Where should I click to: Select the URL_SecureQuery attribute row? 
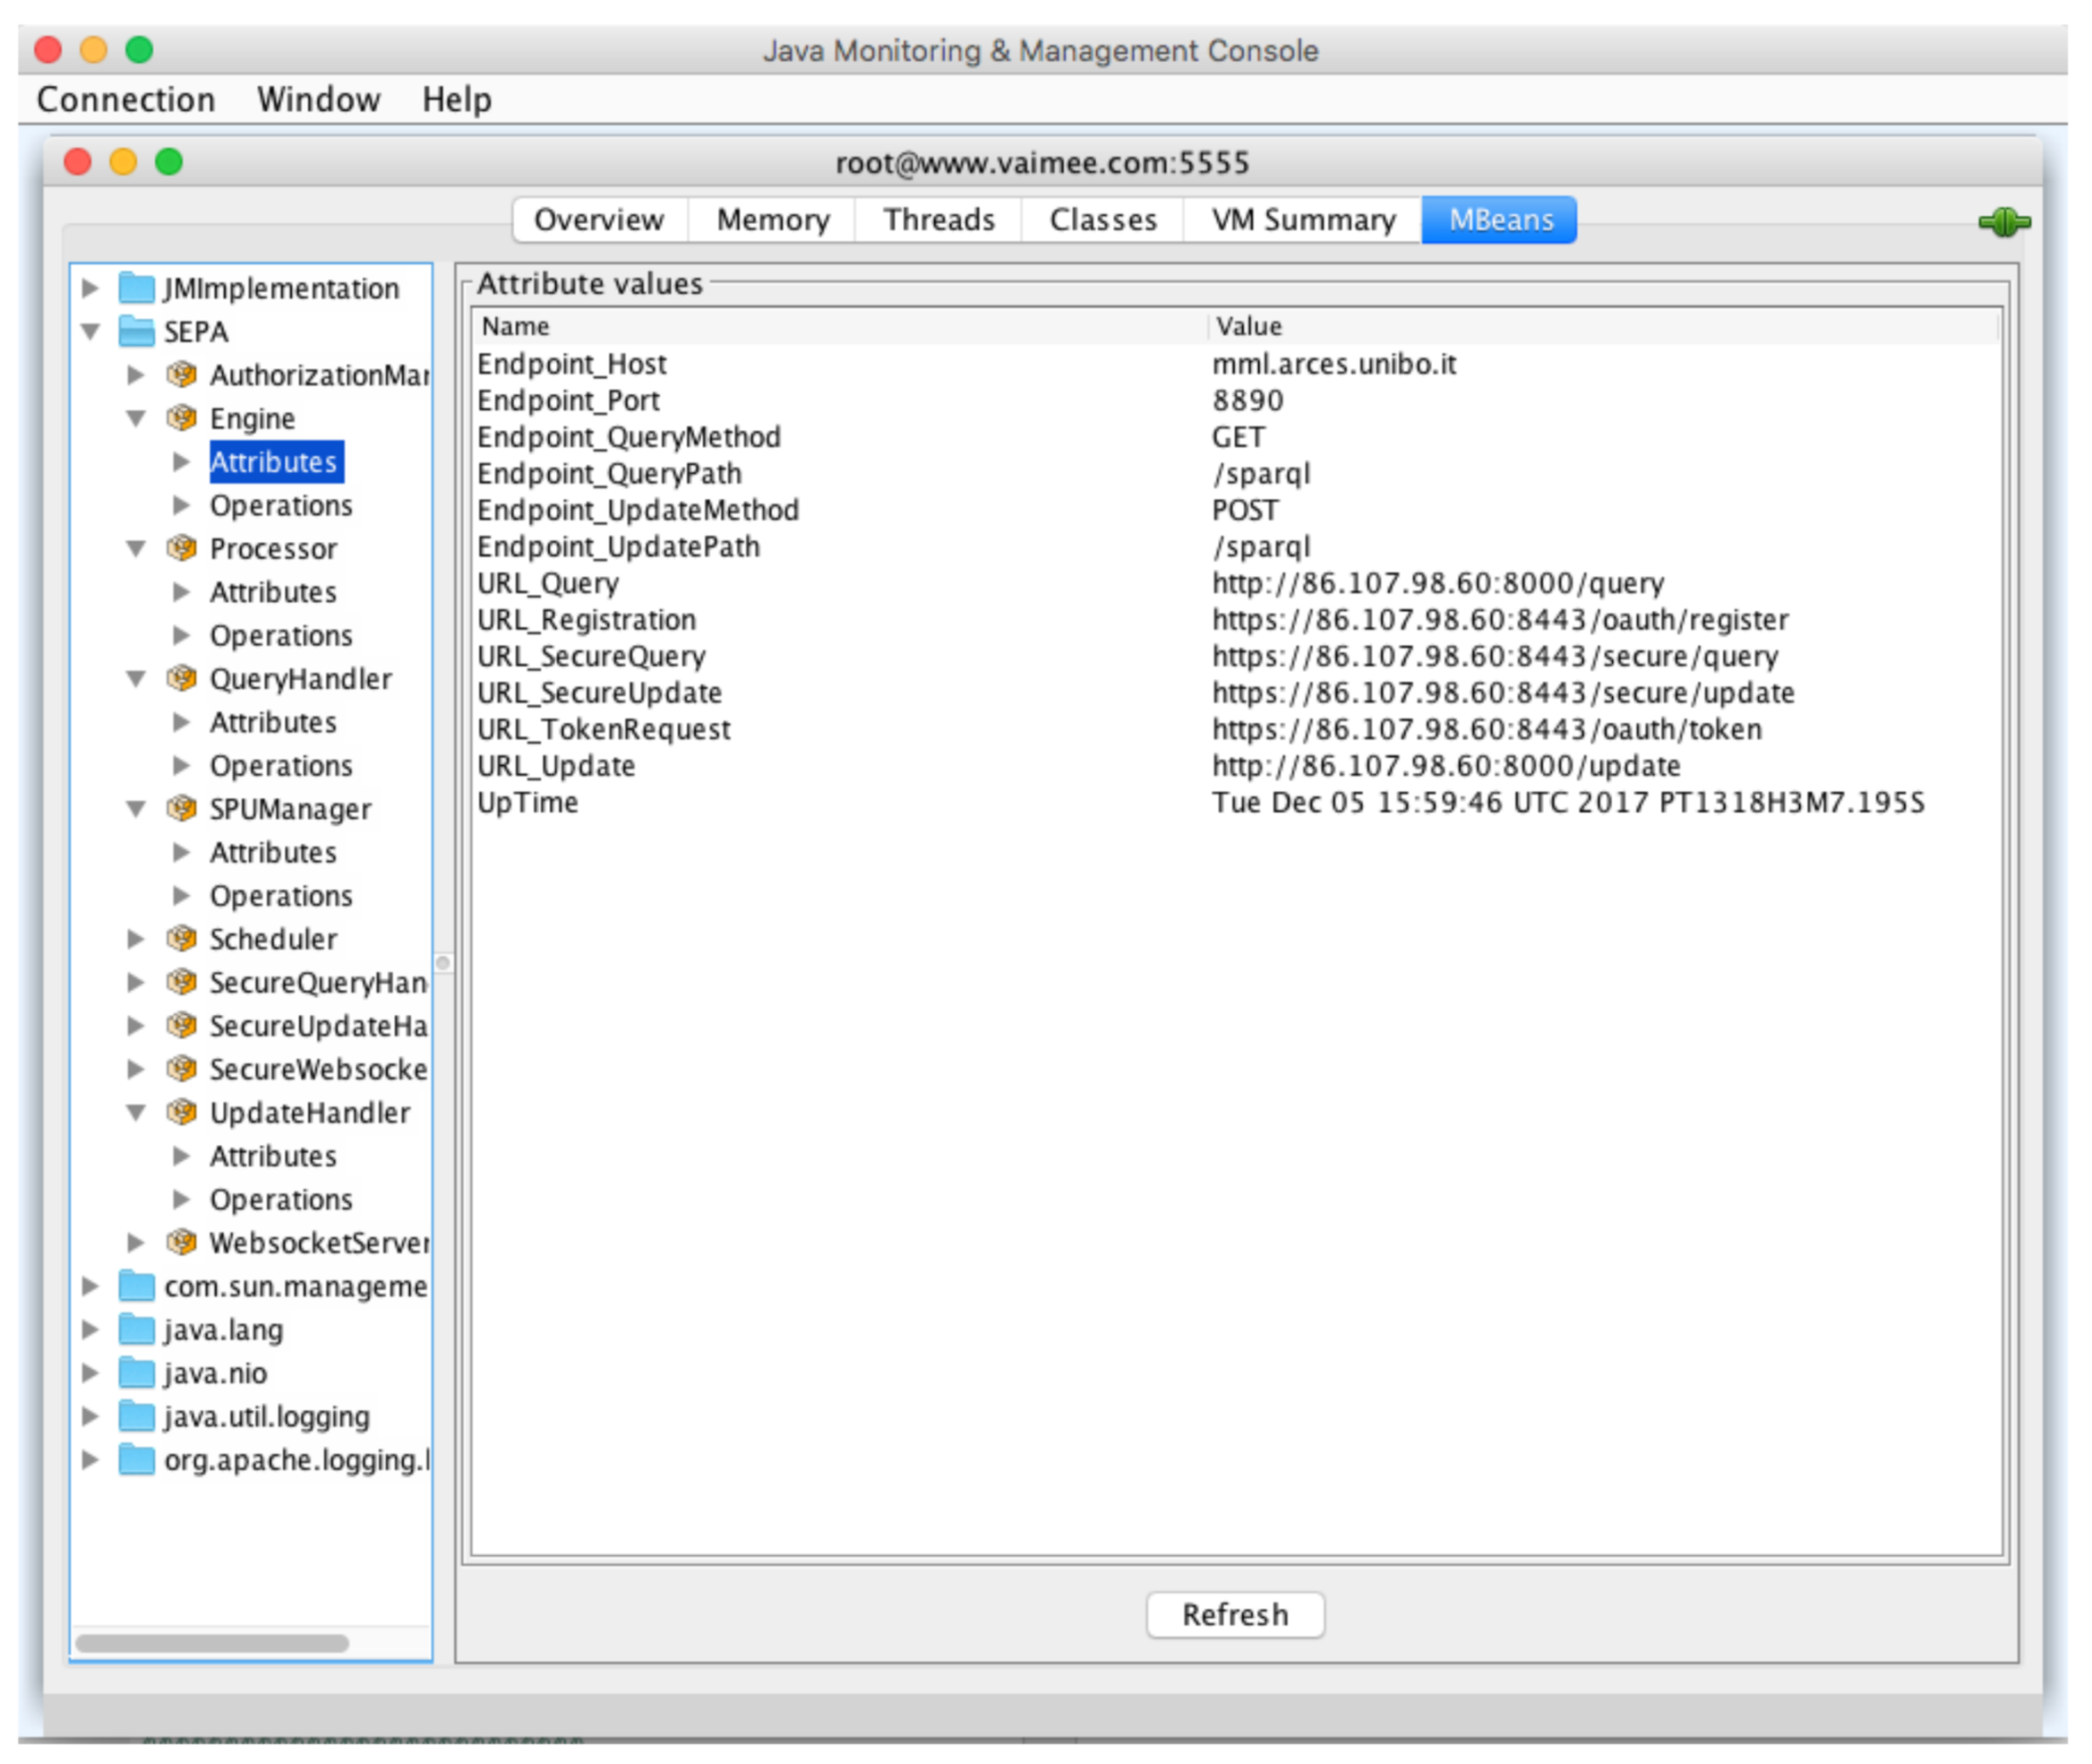[x=591, y=657]
